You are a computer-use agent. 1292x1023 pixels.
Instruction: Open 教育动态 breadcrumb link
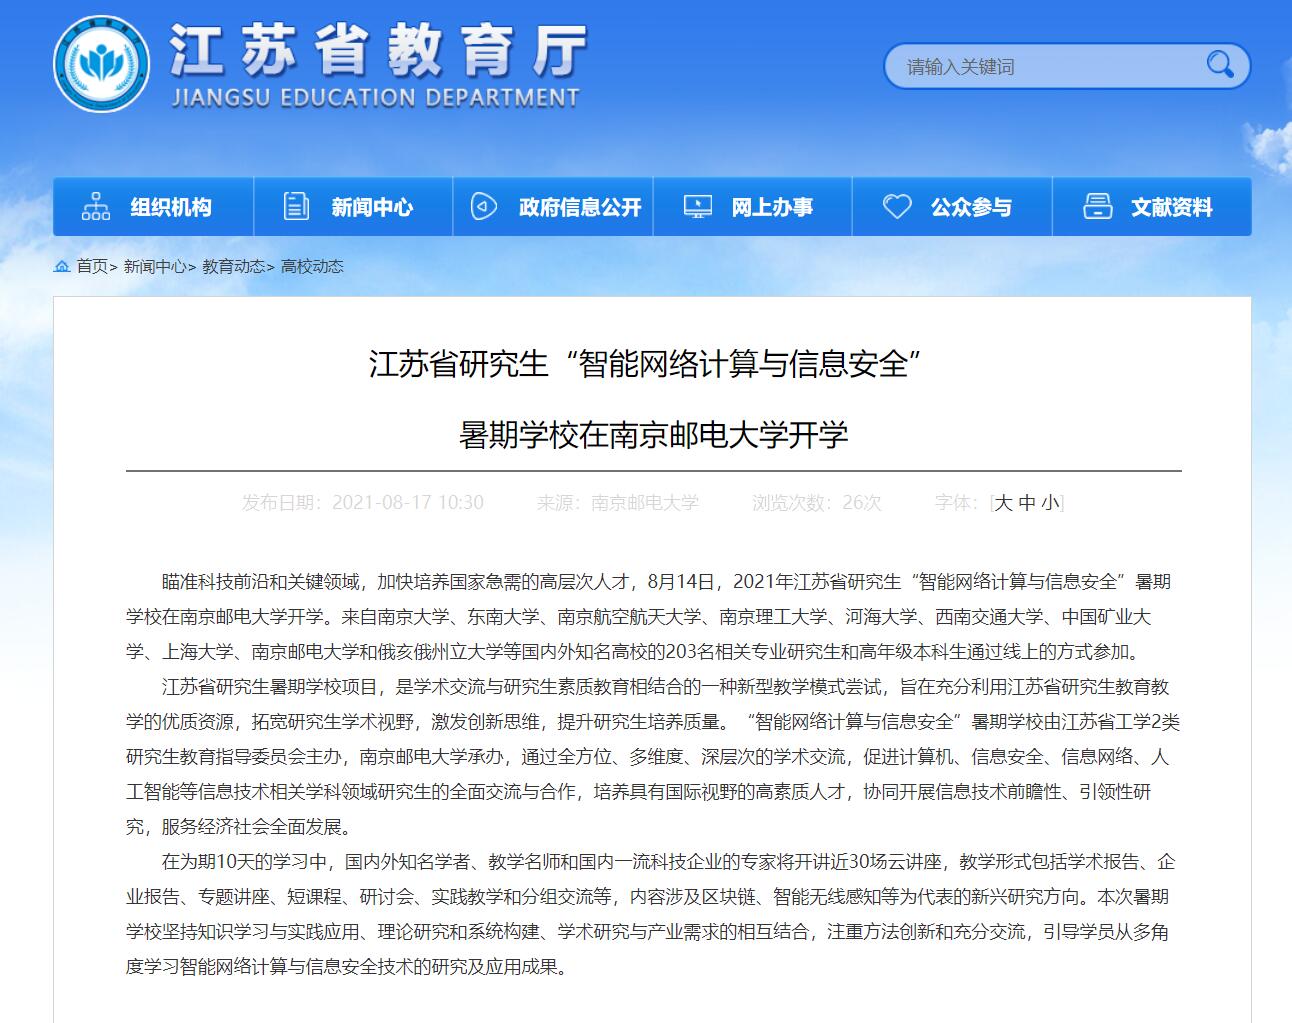click(x=233, y=266)
